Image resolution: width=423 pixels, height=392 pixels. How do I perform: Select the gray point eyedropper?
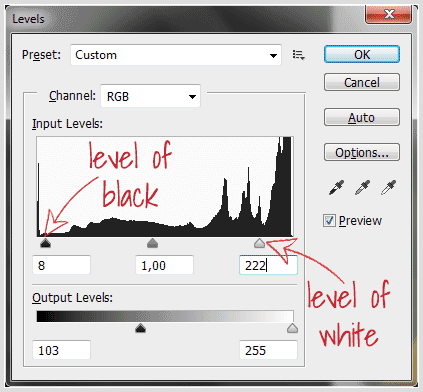(362, 187)
